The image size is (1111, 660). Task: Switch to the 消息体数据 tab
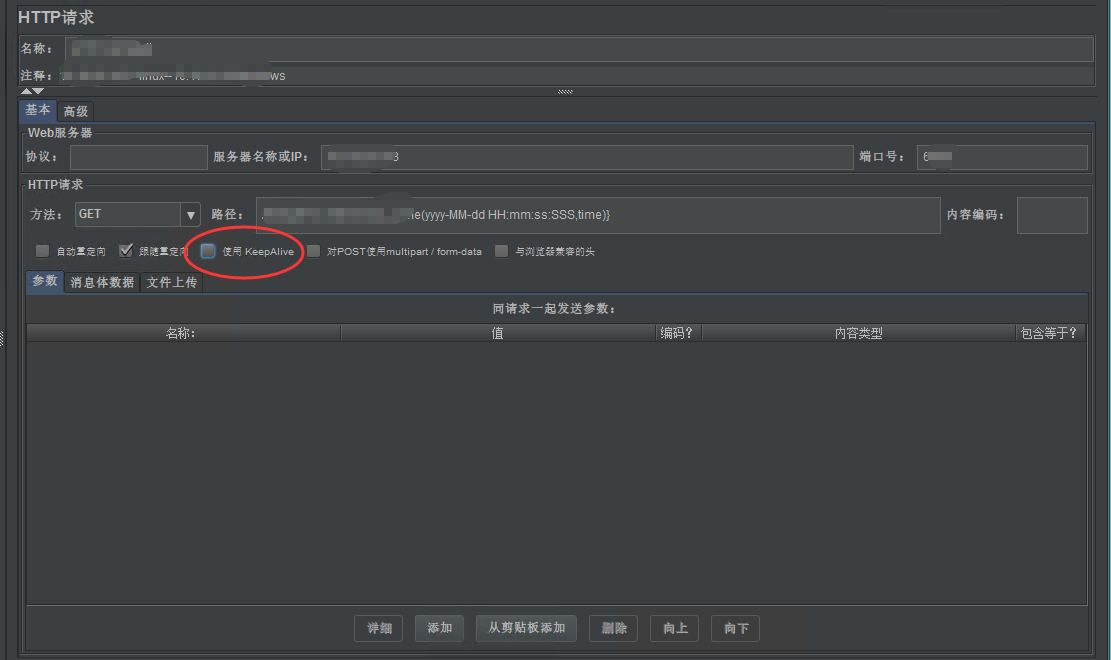click(x=100, y=282)
